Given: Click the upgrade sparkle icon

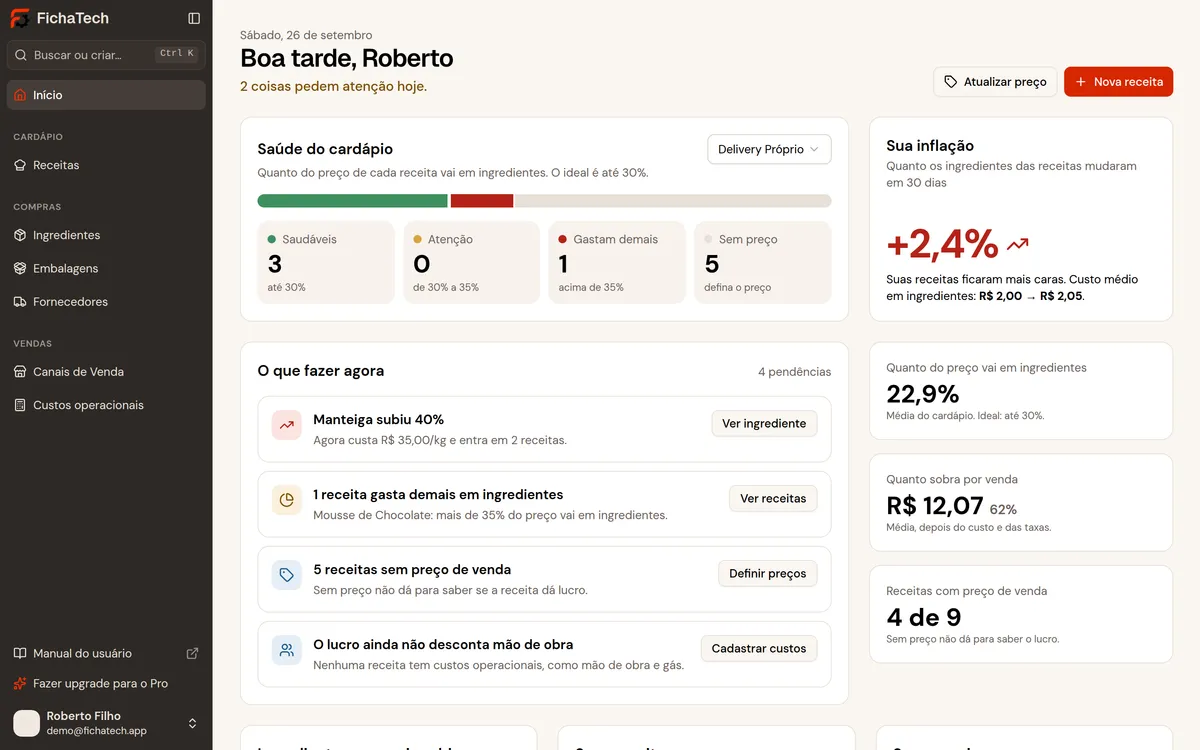Looking at the screenshot, I should point(20,684).
